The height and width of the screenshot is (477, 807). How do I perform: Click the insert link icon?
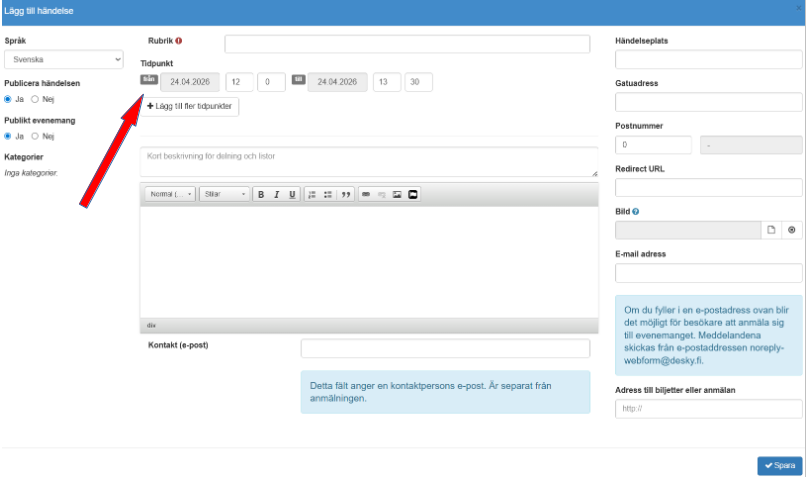pos(366,194)
